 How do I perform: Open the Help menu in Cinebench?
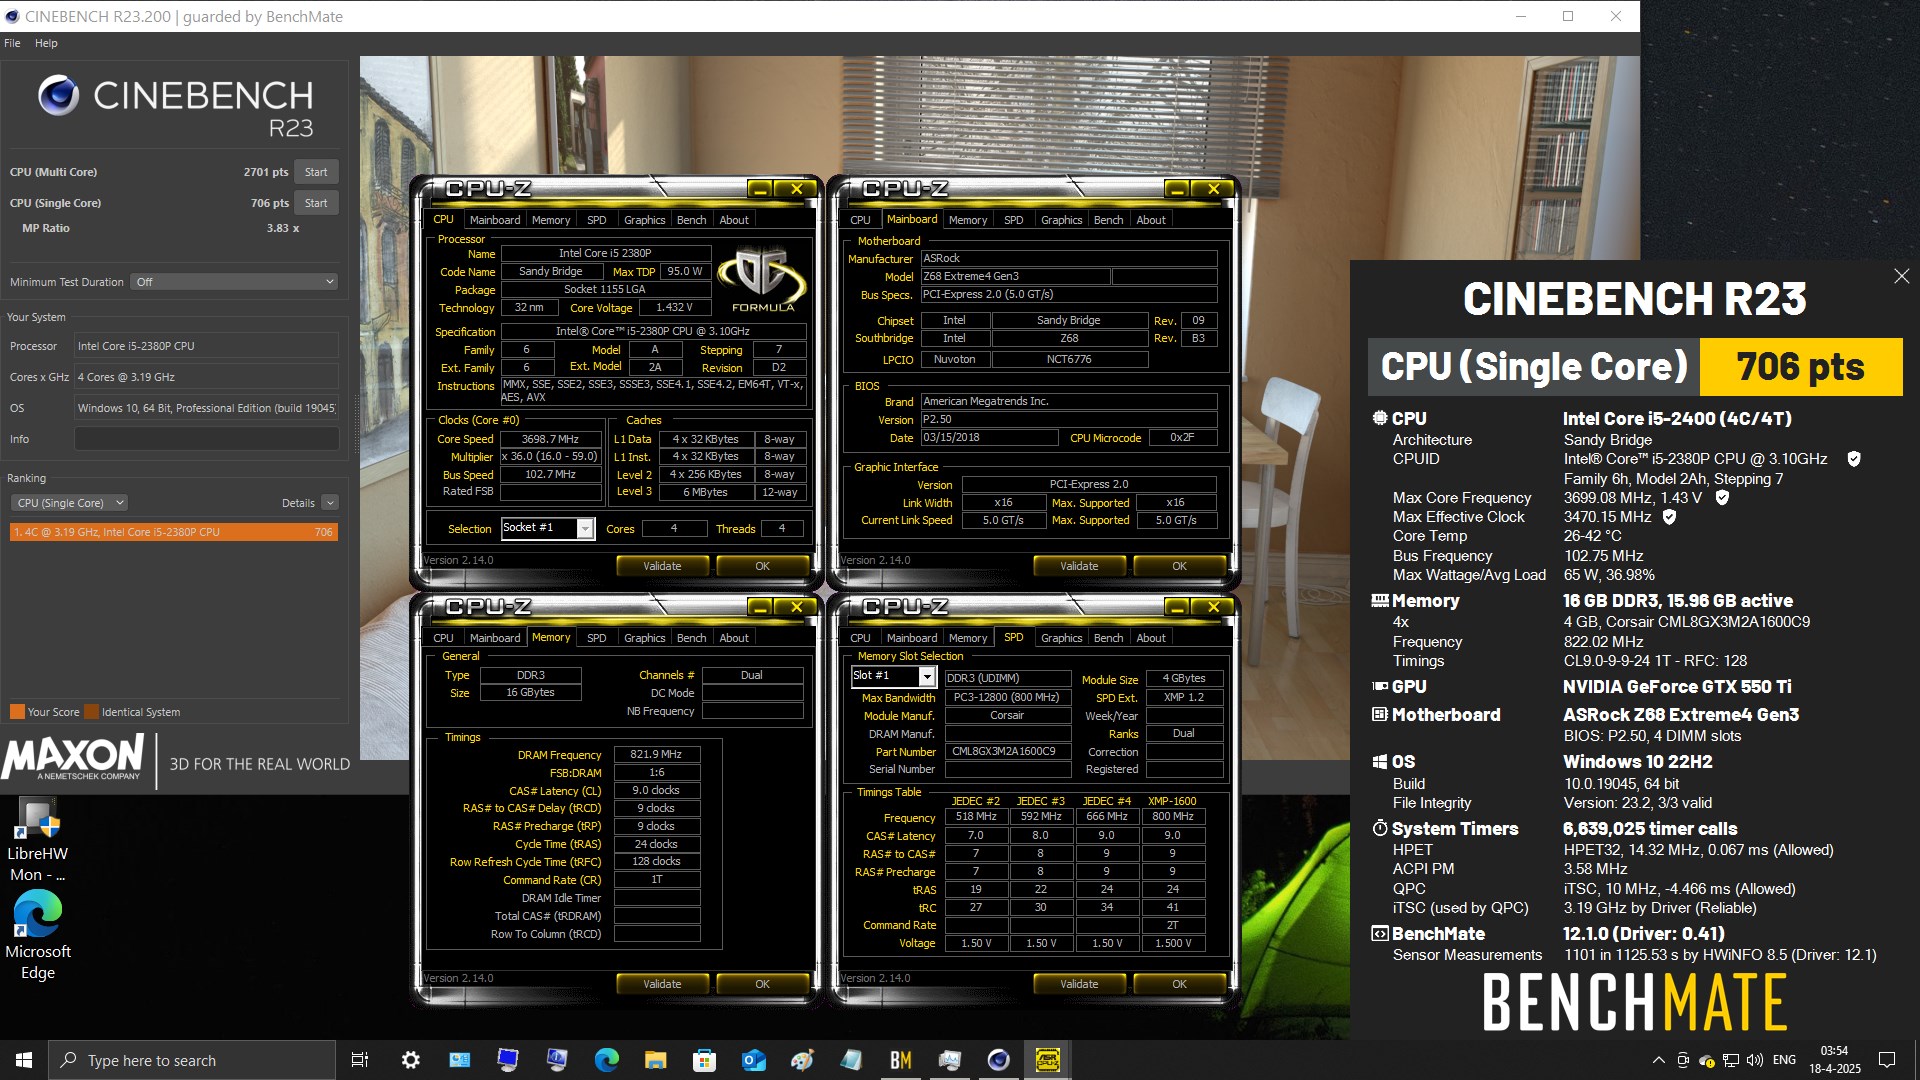(x=46, y=43)
